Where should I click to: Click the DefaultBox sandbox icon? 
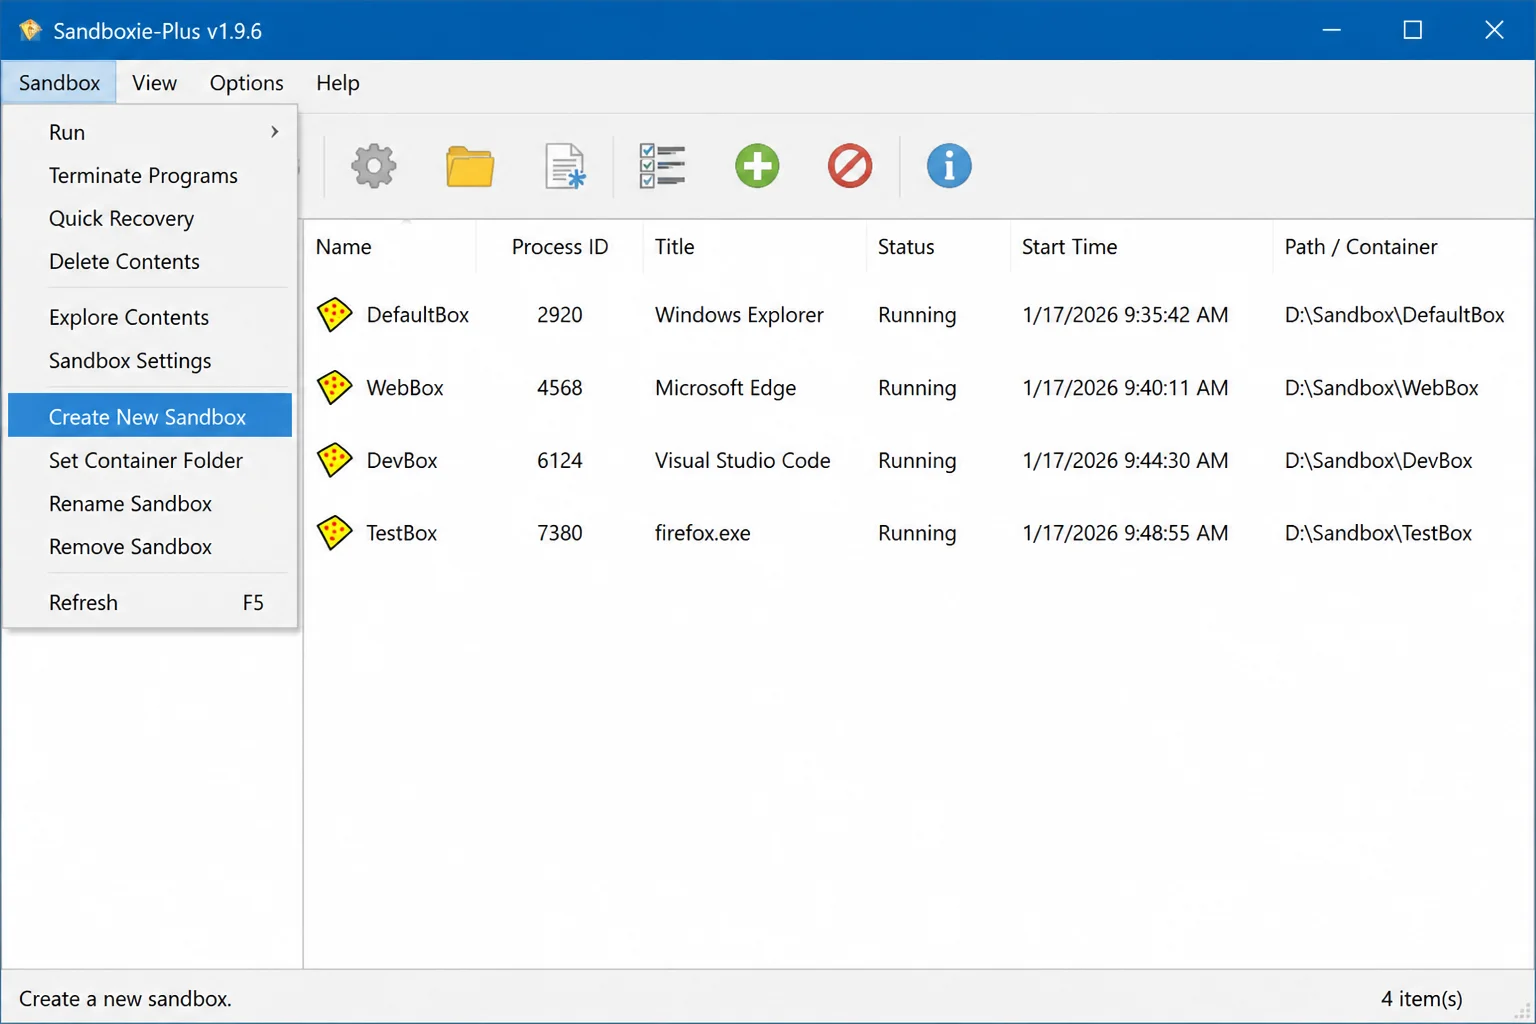pos(334,315)
